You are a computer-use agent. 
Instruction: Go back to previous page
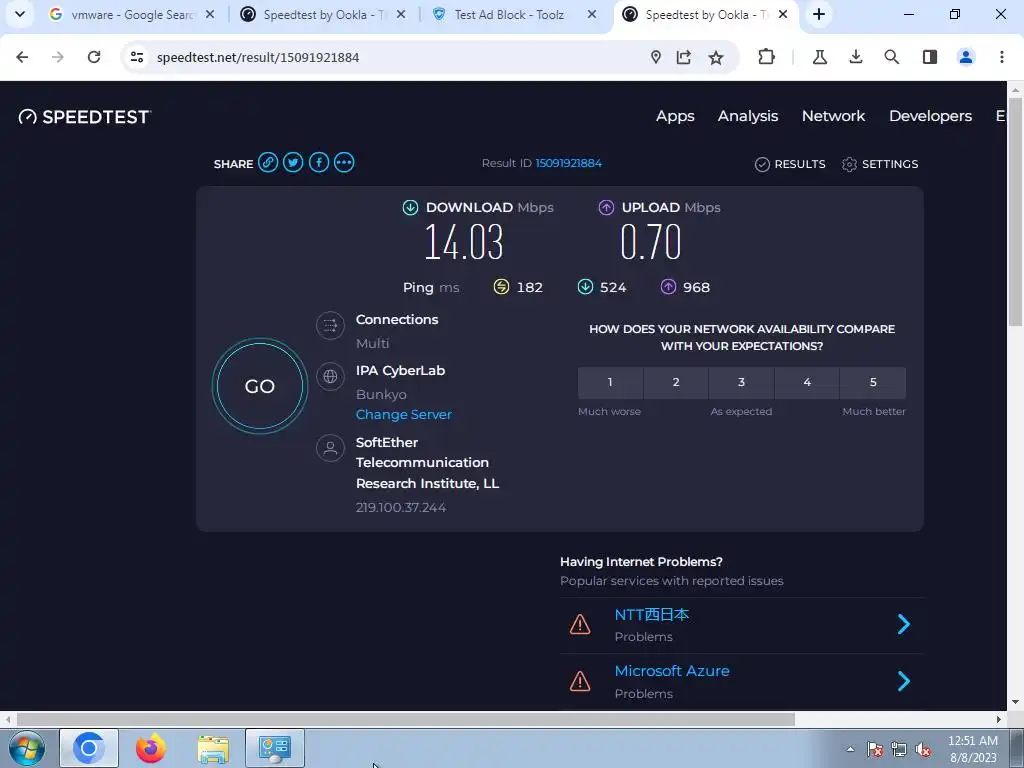[22, 57]
